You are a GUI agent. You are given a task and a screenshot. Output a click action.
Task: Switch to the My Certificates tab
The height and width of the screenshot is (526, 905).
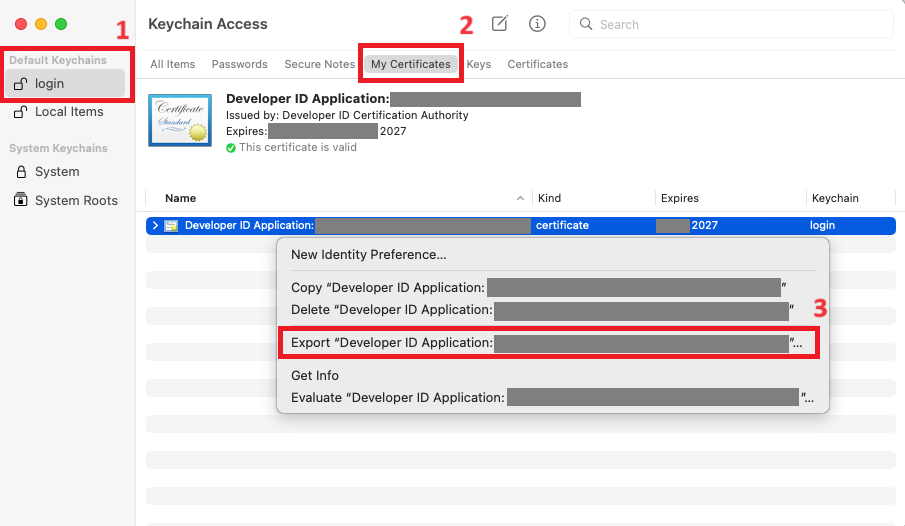[x=410, y=64]
